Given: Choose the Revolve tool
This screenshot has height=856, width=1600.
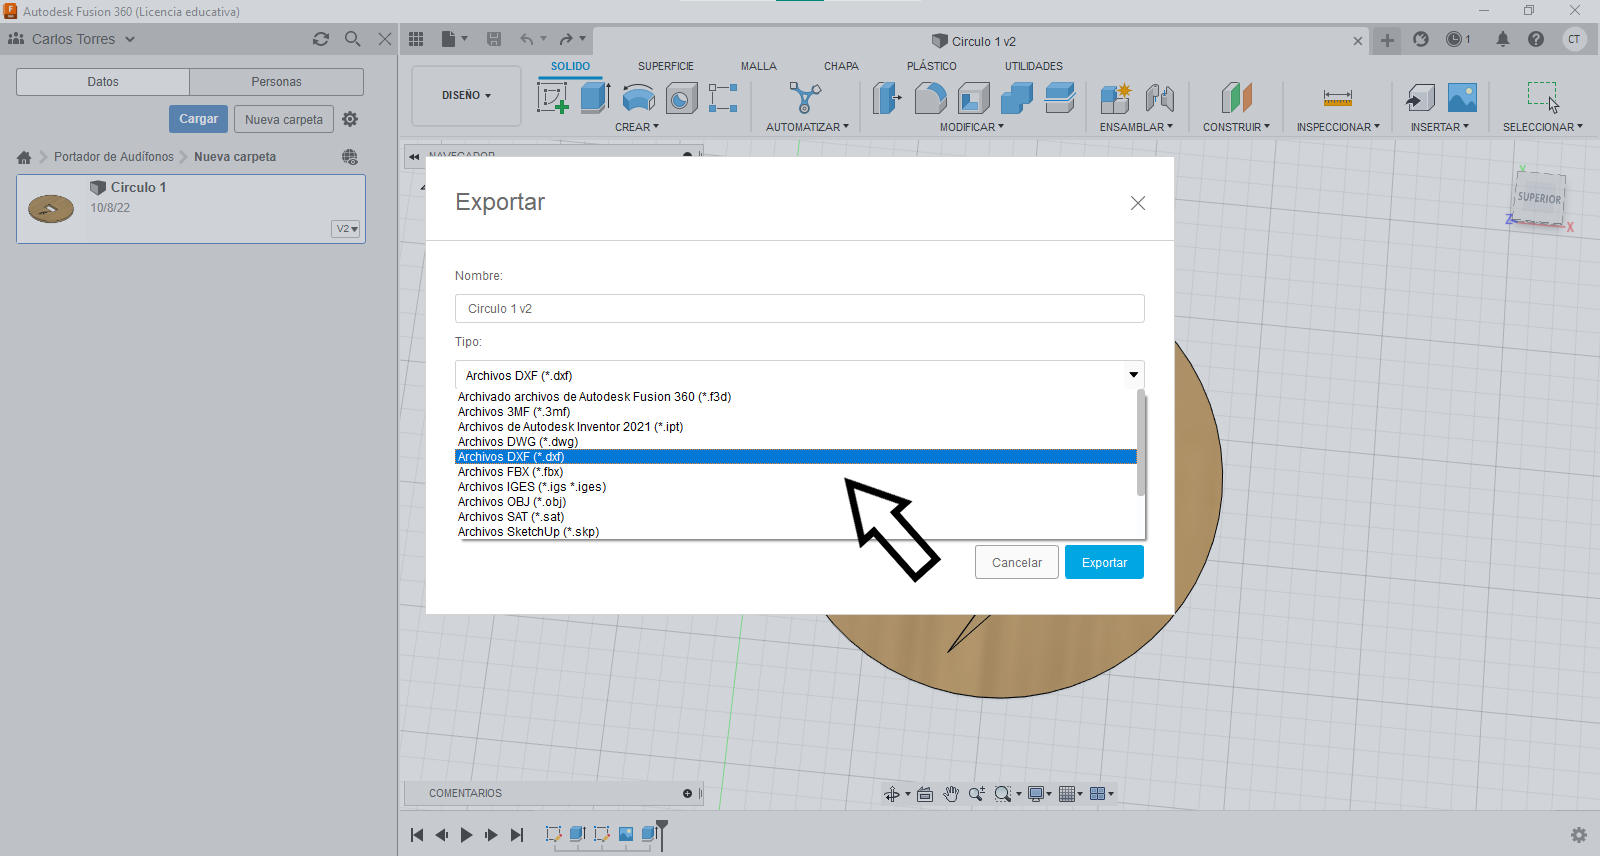Looking at the screenshot, I should tap(639, 98).
